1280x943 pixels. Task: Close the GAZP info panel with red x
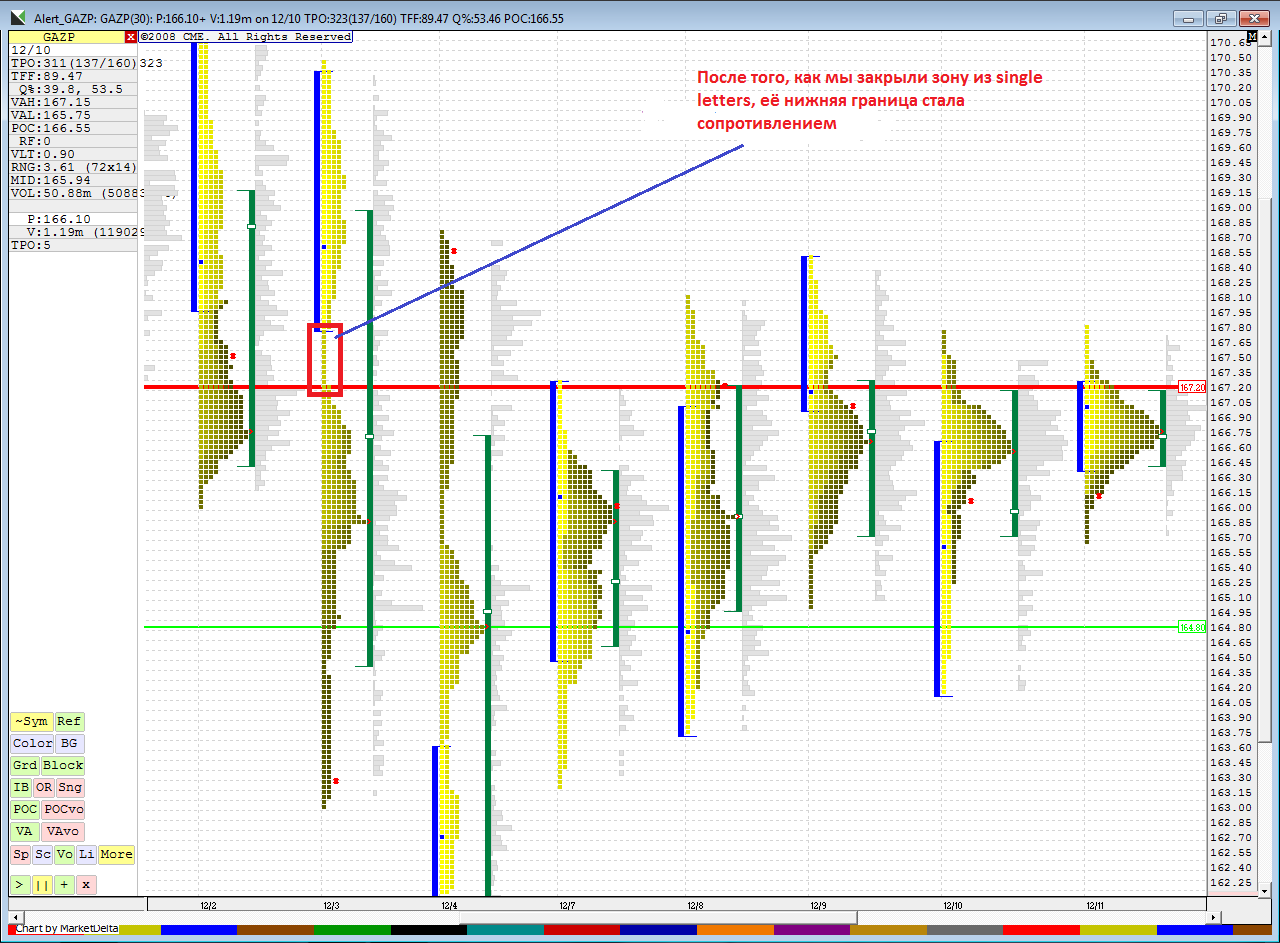[131, 37]
